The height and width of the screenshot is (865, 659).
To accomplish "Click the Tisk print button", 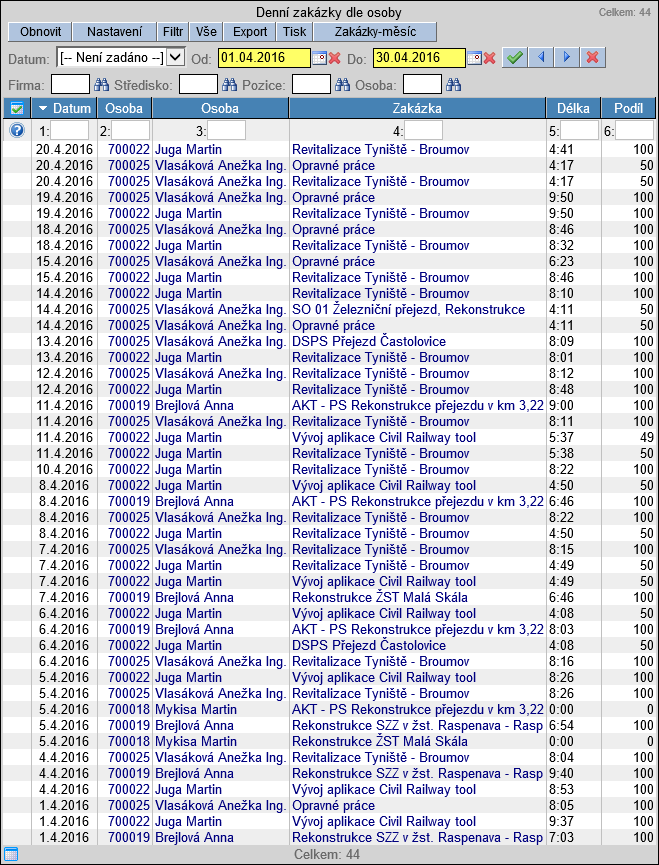I will click(x=294, y=31).
